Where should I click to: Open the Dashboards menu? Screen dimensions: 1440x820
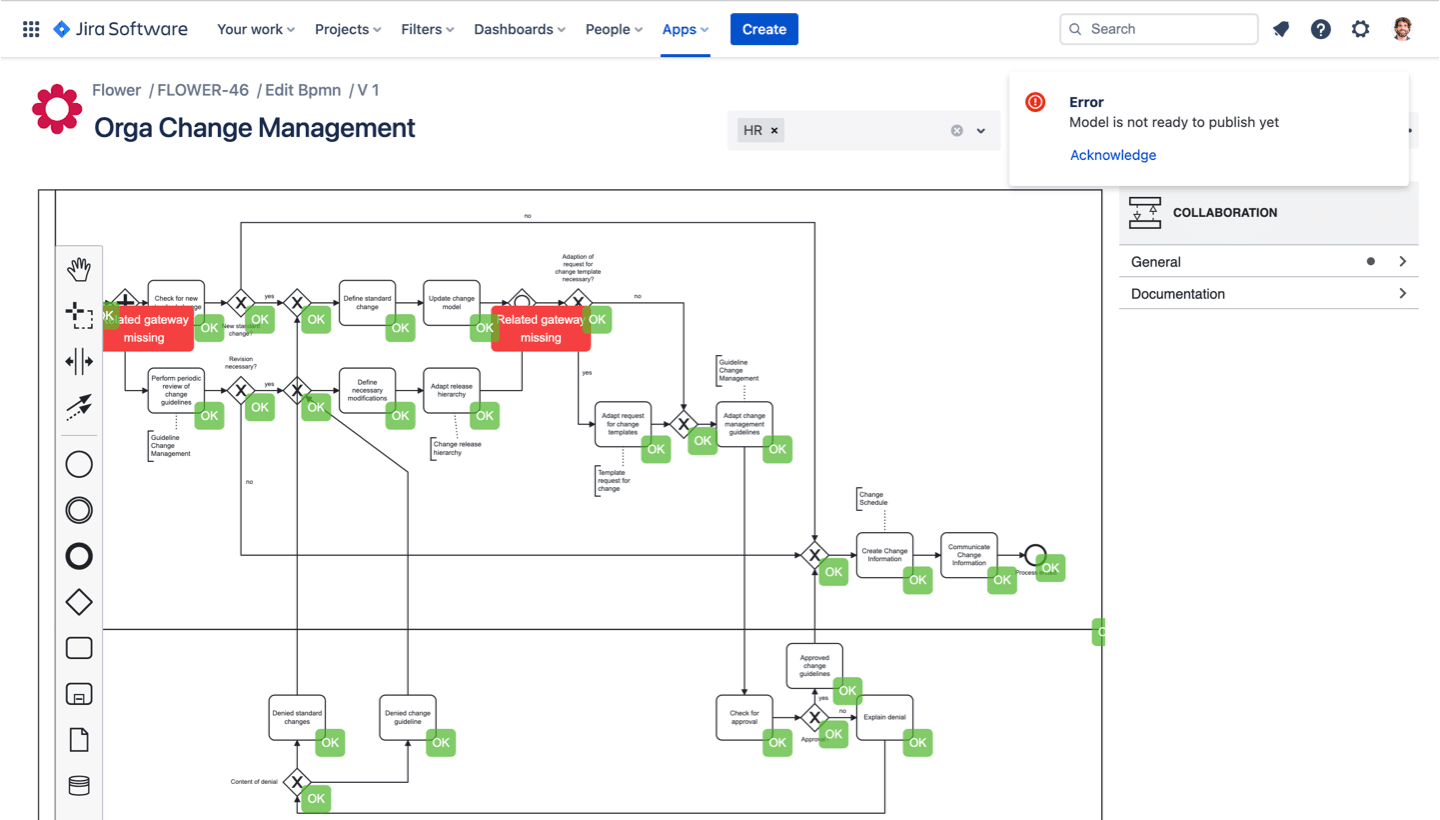point(519,29)
